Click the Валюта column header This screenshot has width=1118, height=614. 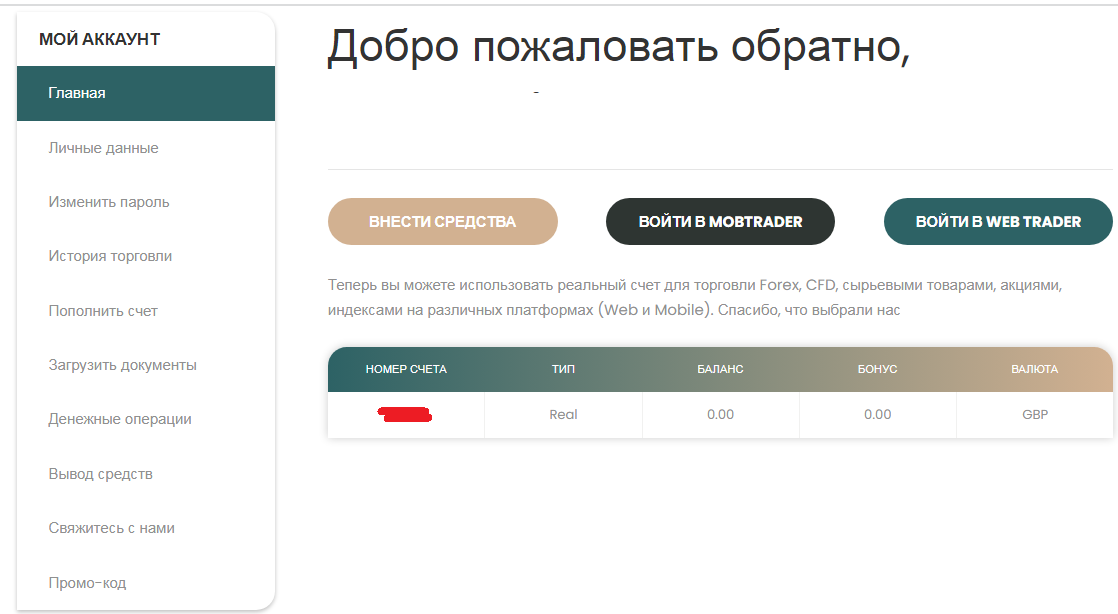coord(1035,369)
